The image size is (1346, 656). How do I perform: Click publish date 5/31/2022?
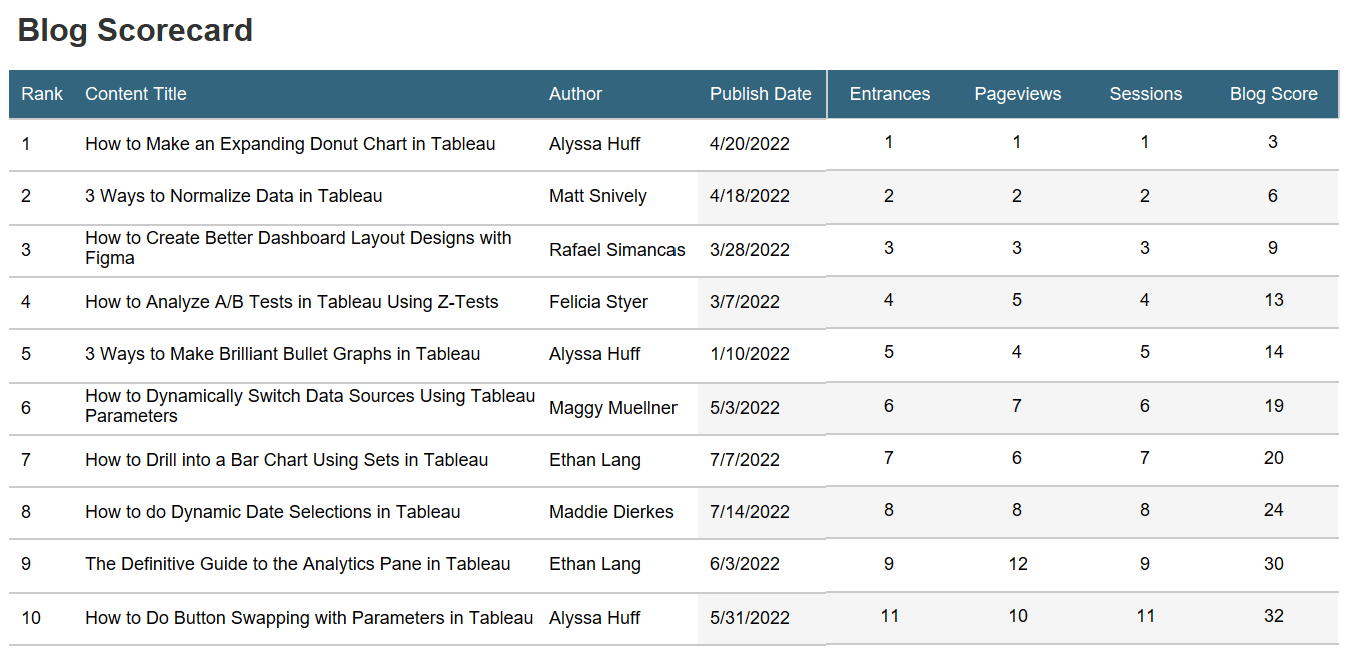pyautogui.click(x=750, y=618)
